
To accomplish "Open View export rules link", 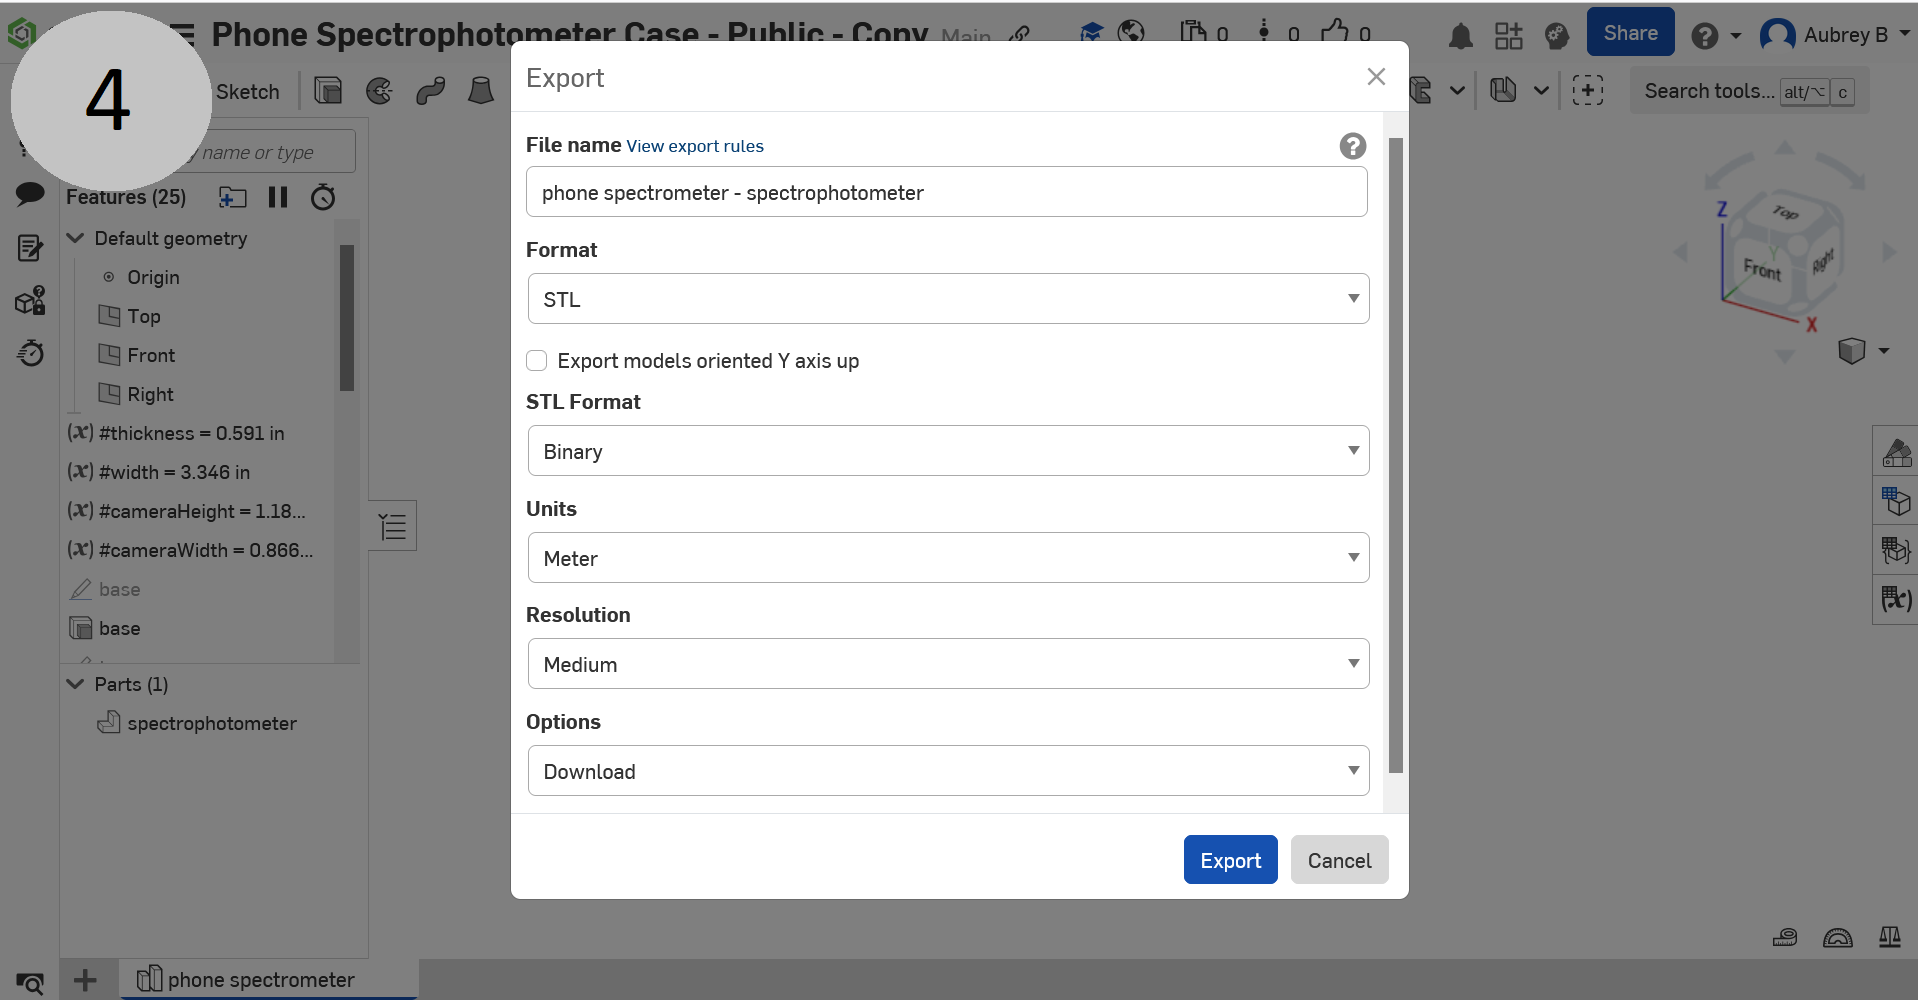I will [x=695, y=146].
